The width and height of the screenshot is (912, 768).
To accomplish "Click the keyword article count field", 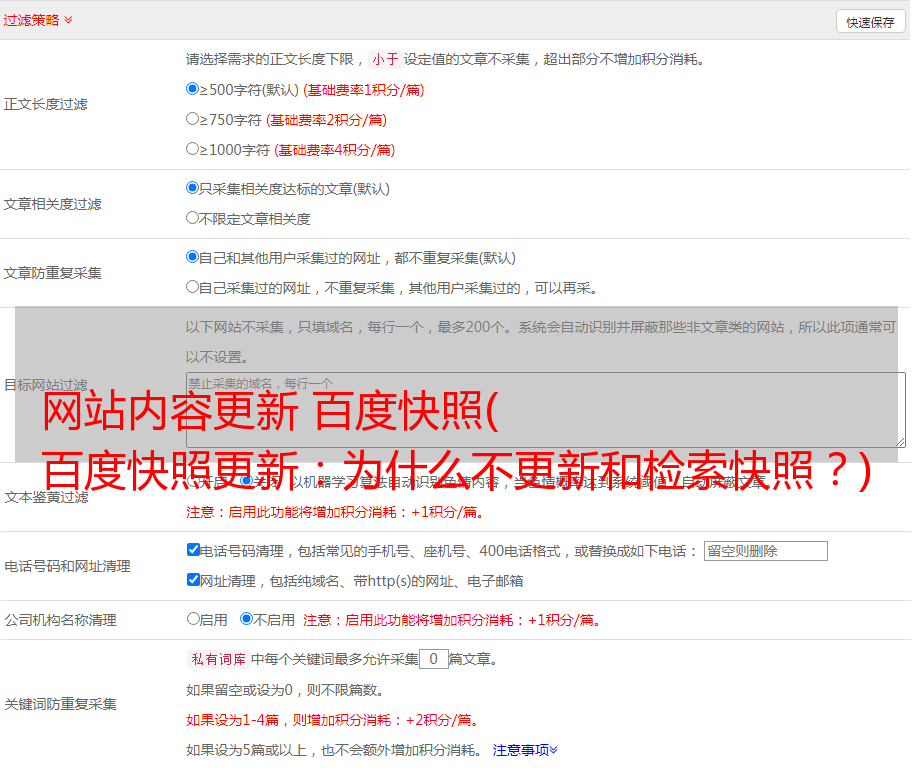I will 433,659.
